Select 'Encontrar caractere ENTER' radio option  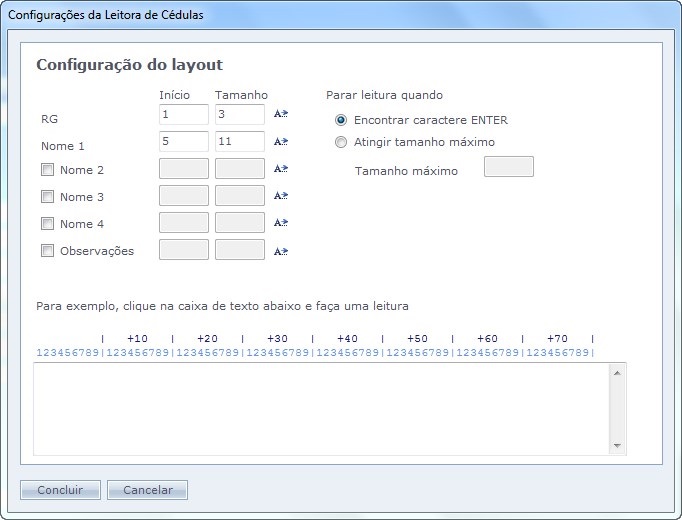tap(341, 120)
